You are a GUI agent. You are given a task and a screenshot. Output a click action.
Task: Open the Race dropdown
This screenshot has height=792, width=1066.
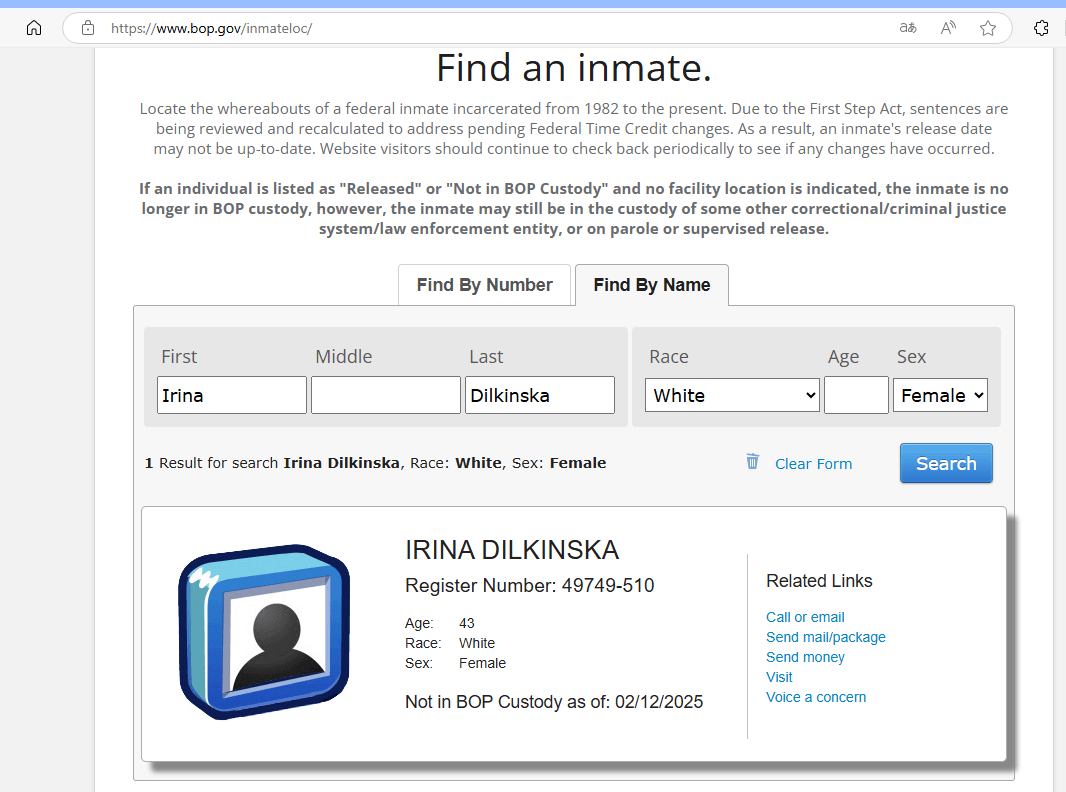tap(732, 395)
